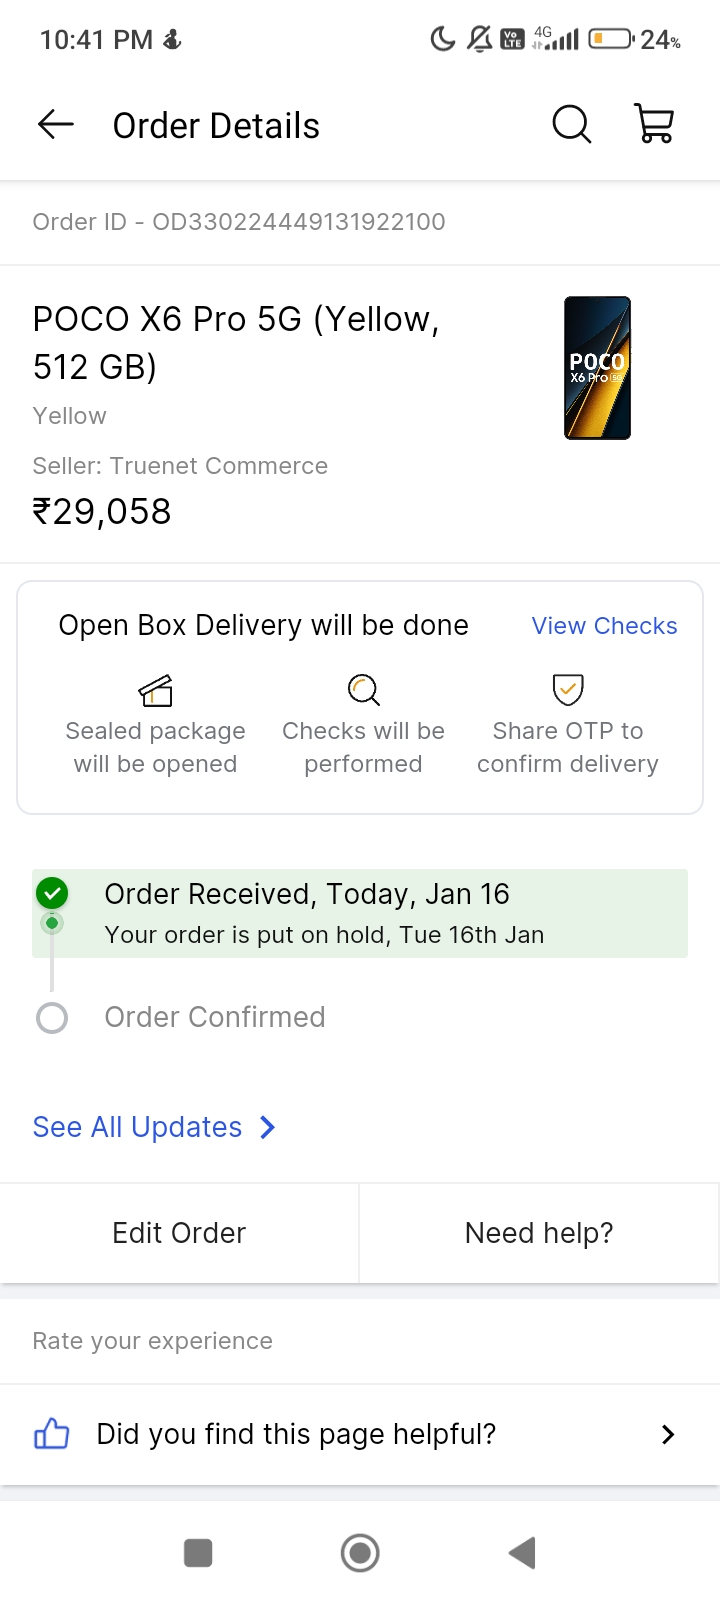Open POCO X6 Pro product thumbnail
720x1600 pixels.
[597, 368]
